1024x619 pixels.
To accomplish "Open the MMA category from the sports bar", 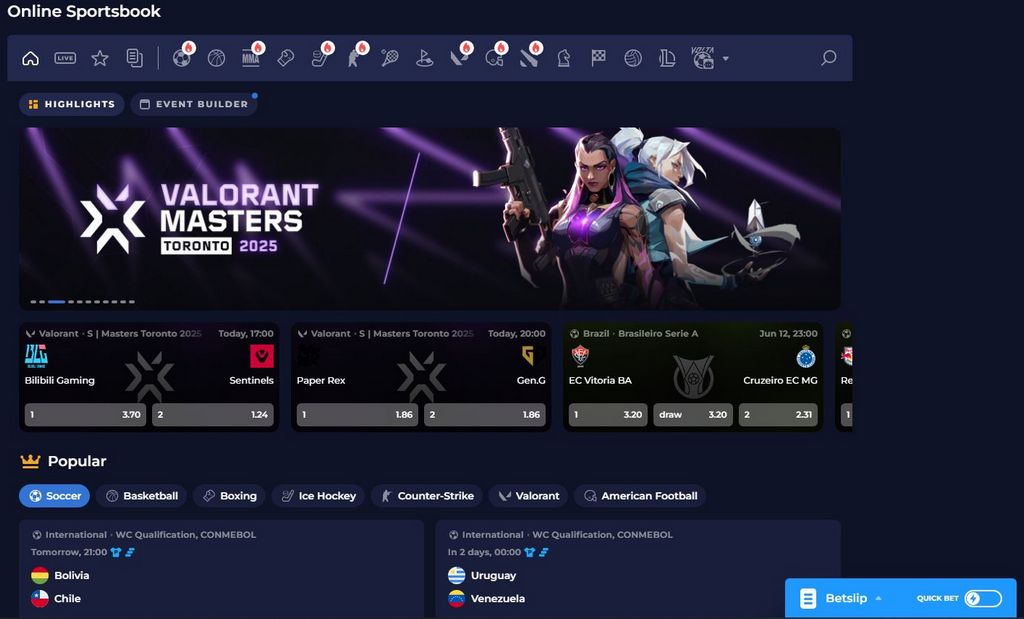I will 249,58.
